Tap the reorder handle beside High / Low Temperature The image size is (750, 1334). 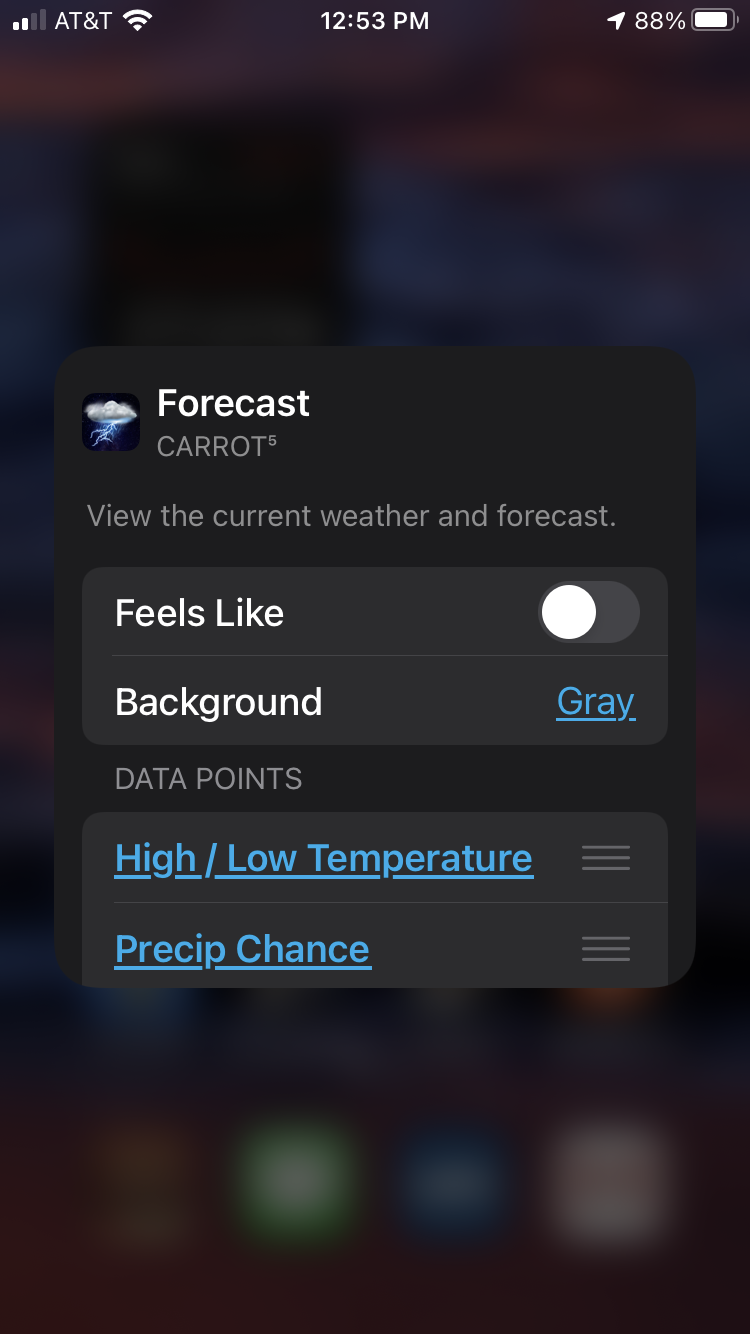[x=606, y=858]
